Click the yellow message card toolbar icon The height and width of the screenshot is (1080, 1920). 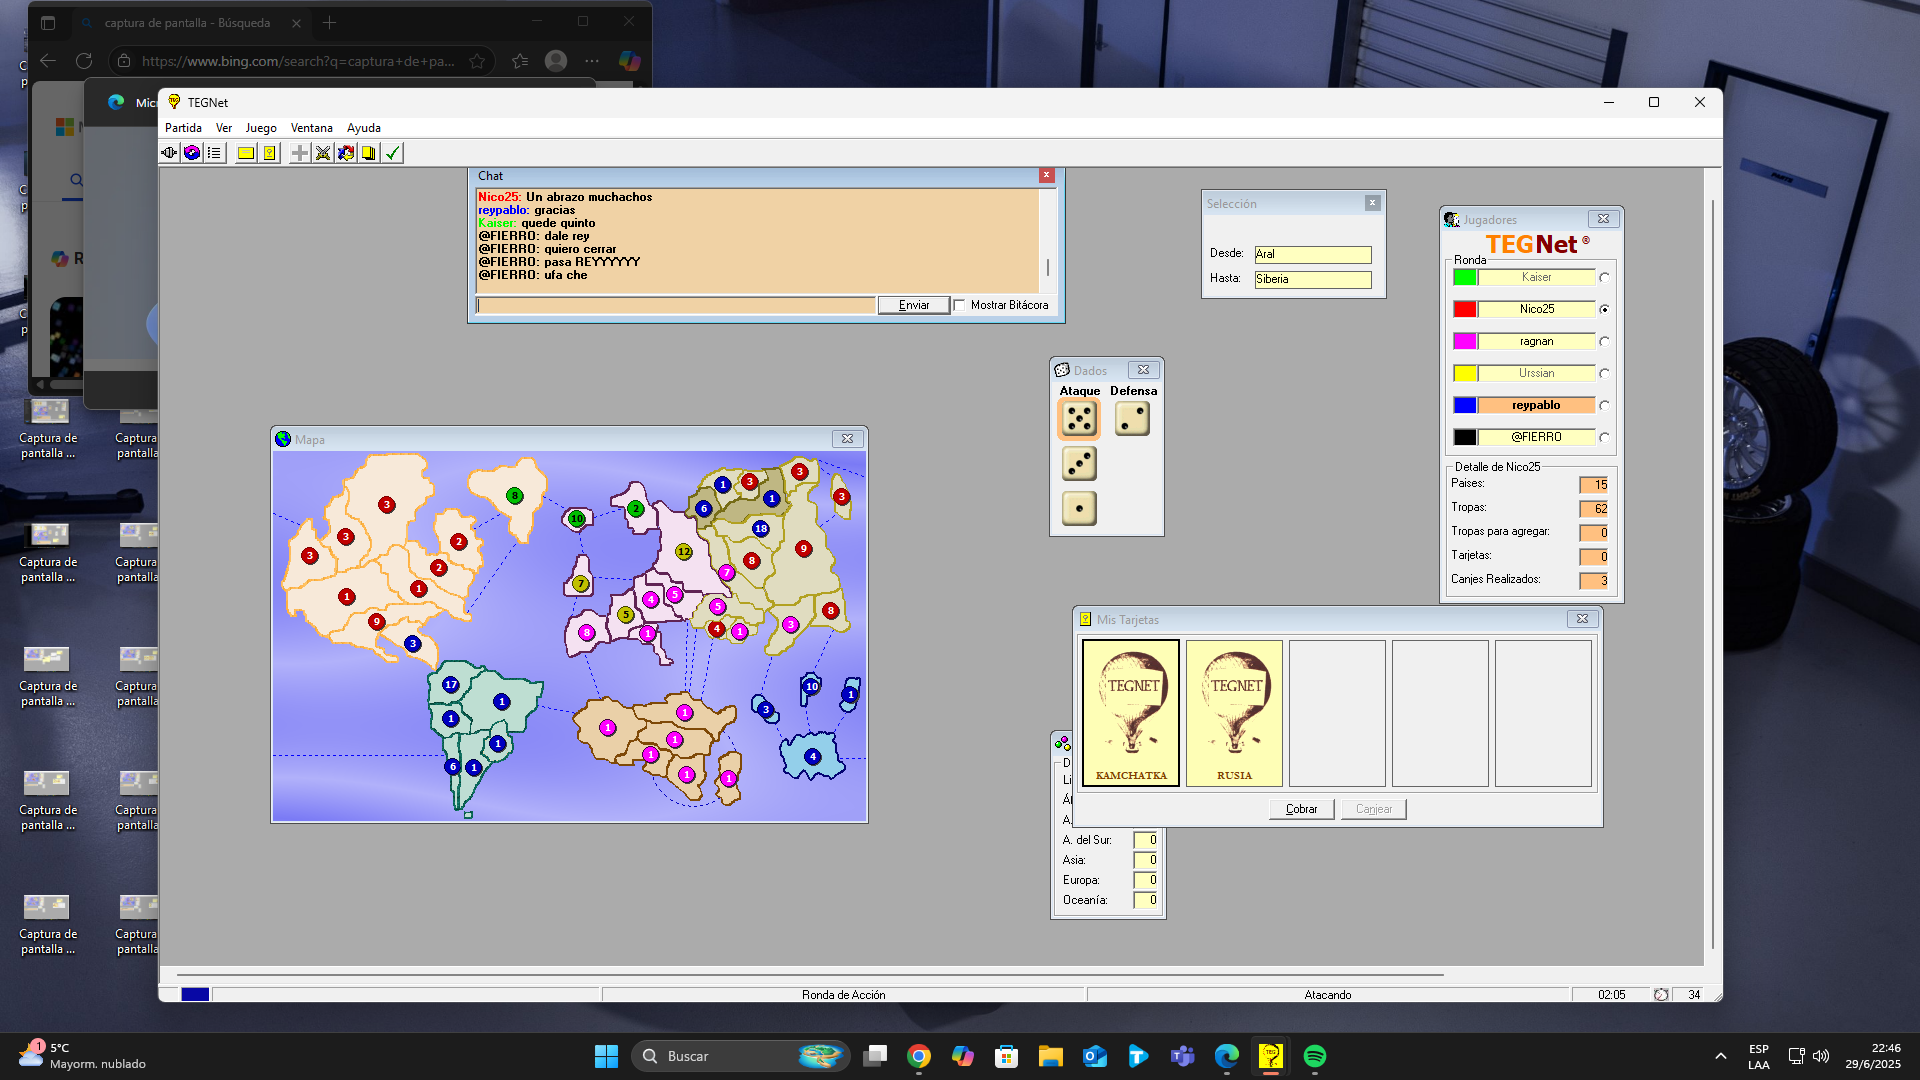[x=246, y=153]
